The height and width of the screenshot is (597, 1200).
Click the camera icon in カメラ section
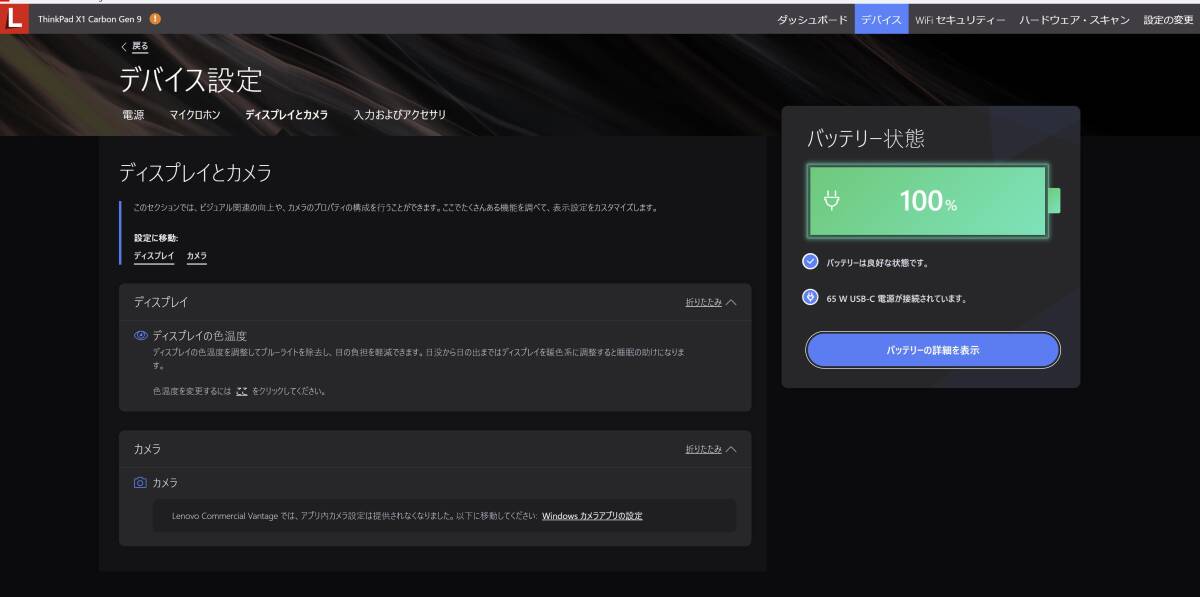(x=140, y=482)
